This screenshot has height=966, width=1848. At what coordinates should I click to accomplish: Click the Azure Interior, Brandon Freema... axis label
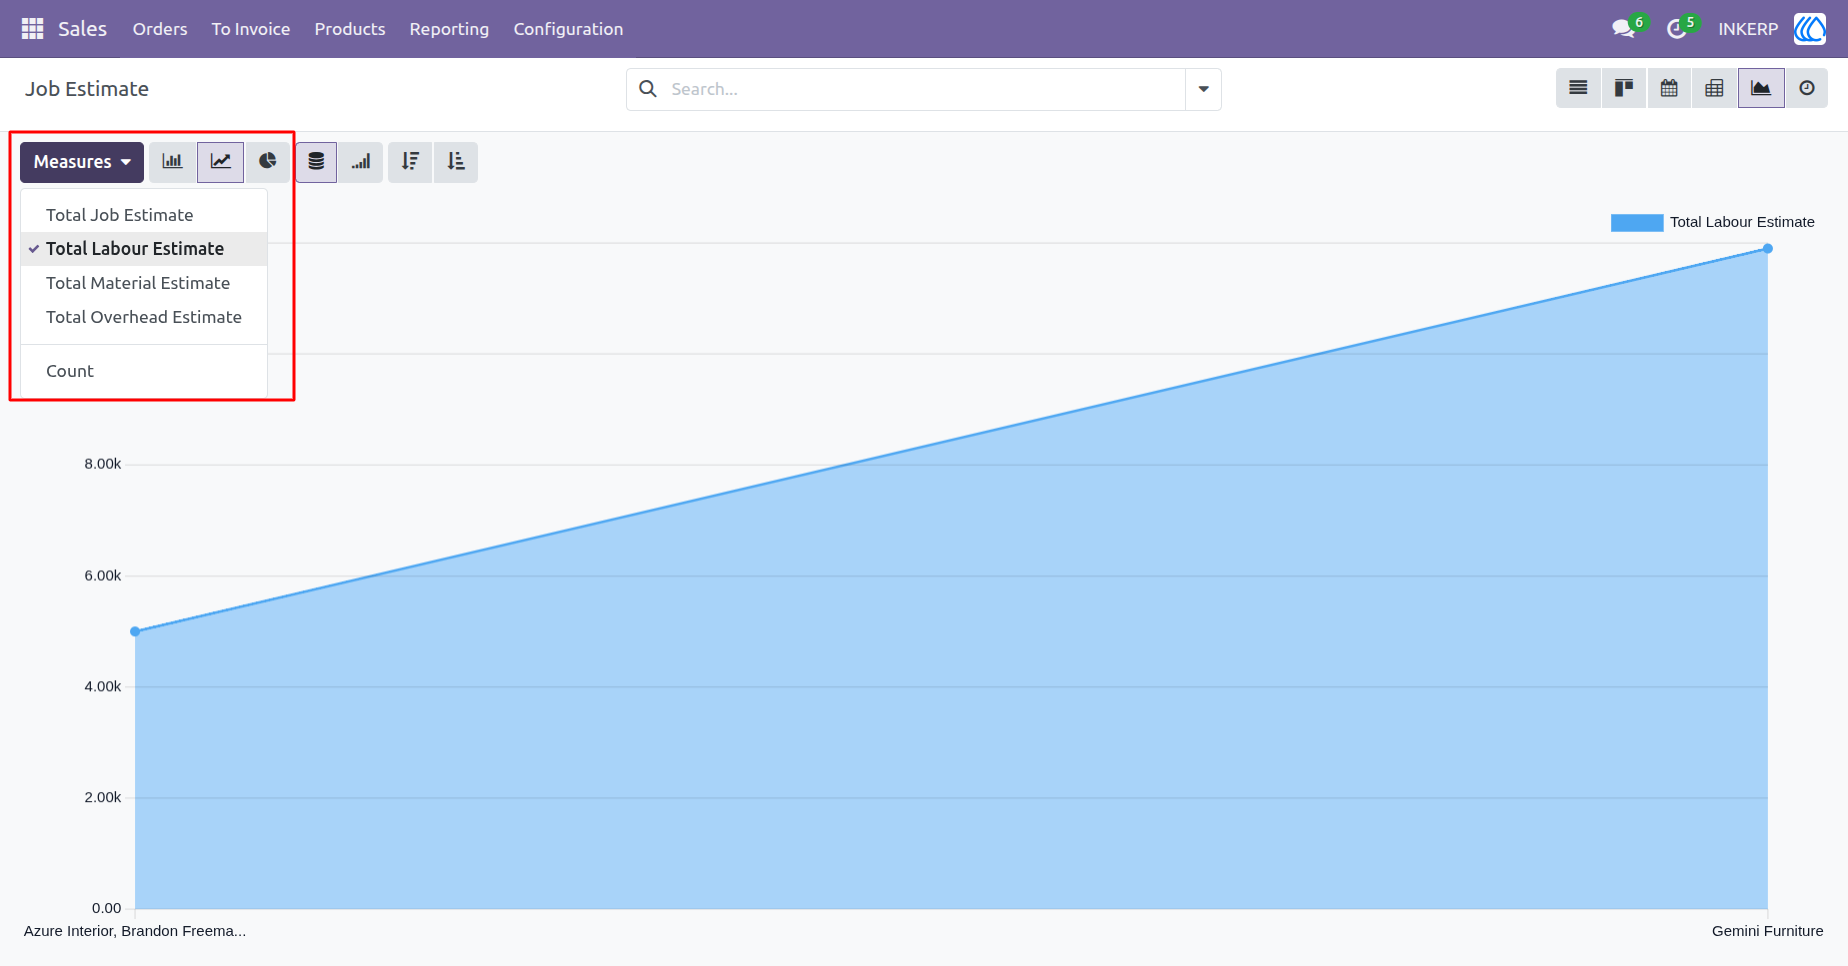click(x=135, y=931)
